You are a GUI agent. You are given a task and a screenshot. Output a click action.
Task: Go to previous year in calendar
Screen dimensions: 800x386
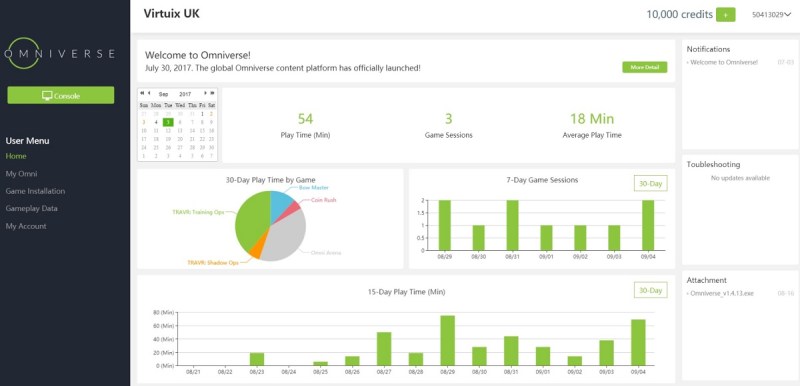click(x=142, y=93)
